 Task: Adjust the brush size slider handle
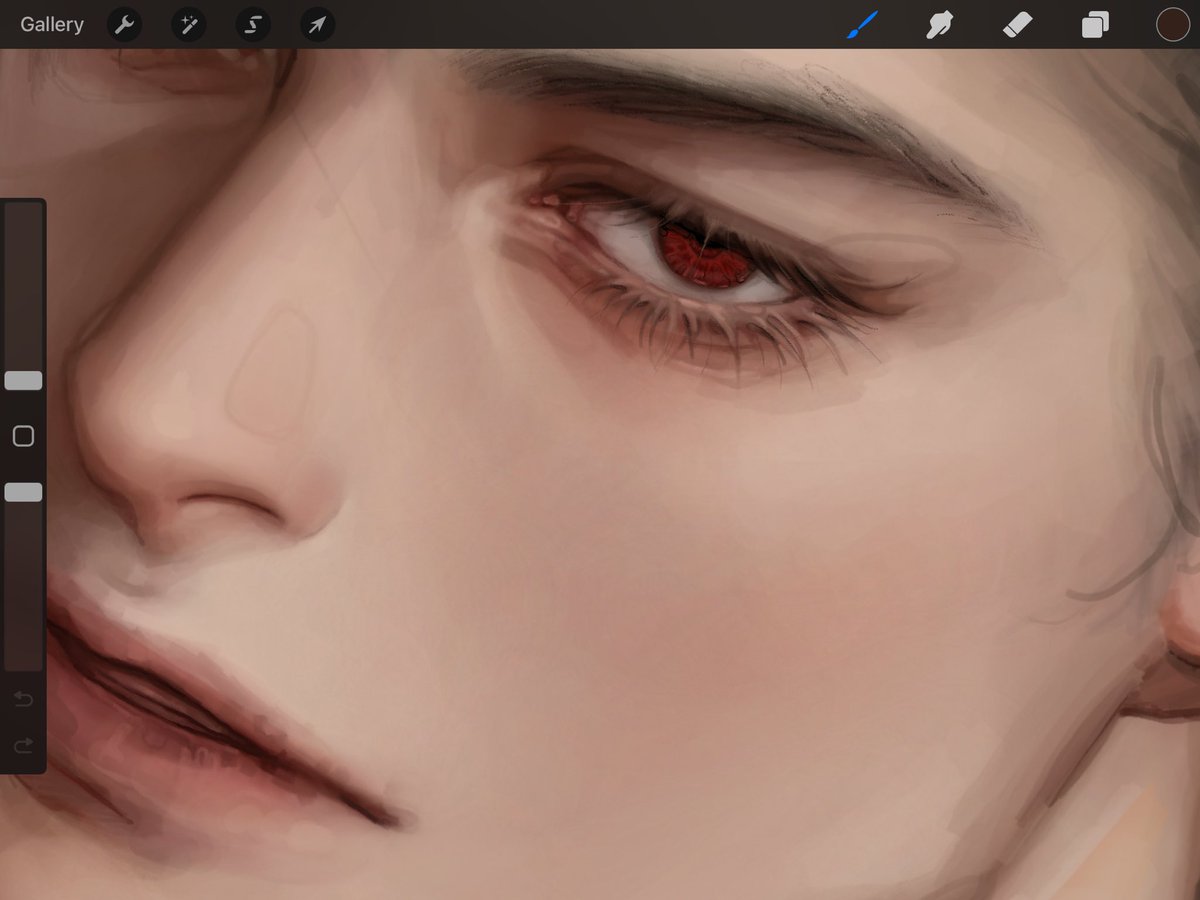[23, 380]
